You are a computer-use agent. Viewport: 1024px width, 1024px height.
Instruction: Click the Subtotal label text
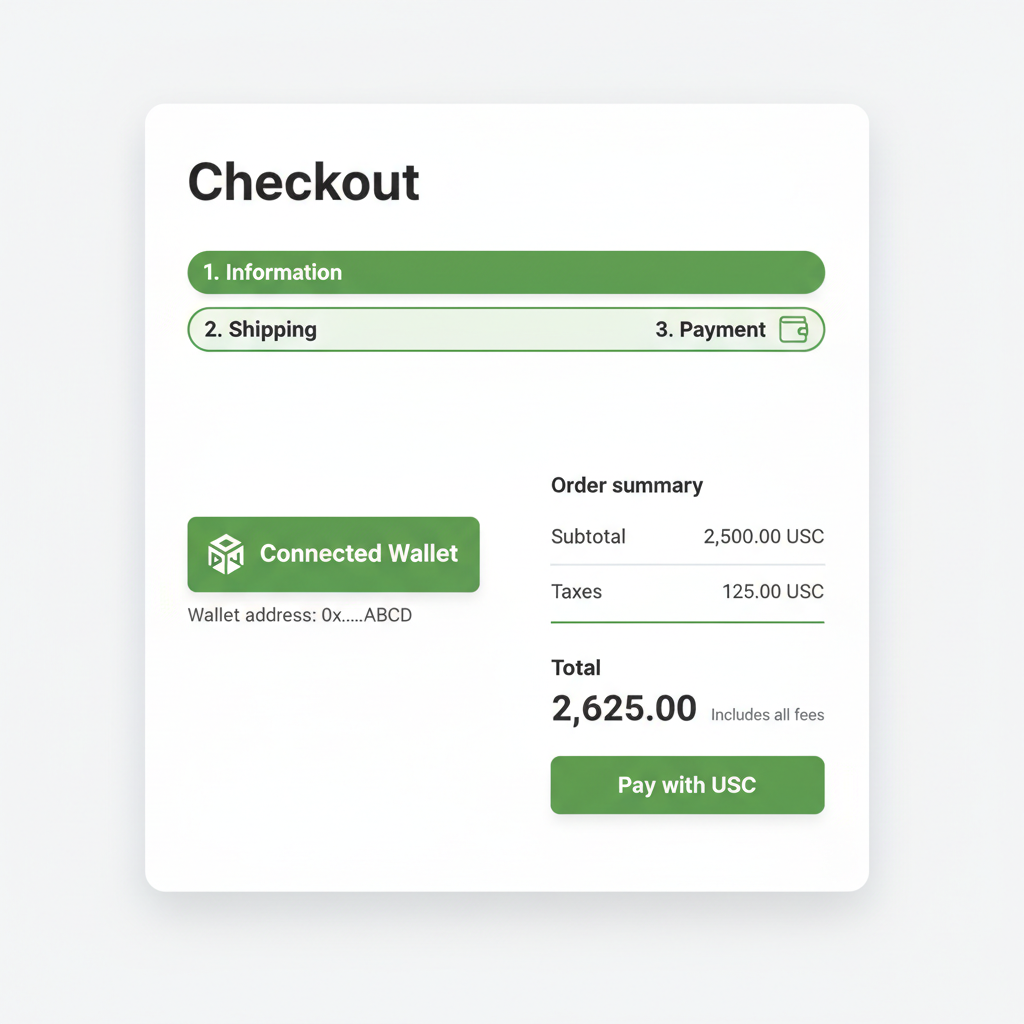(588, 536)
